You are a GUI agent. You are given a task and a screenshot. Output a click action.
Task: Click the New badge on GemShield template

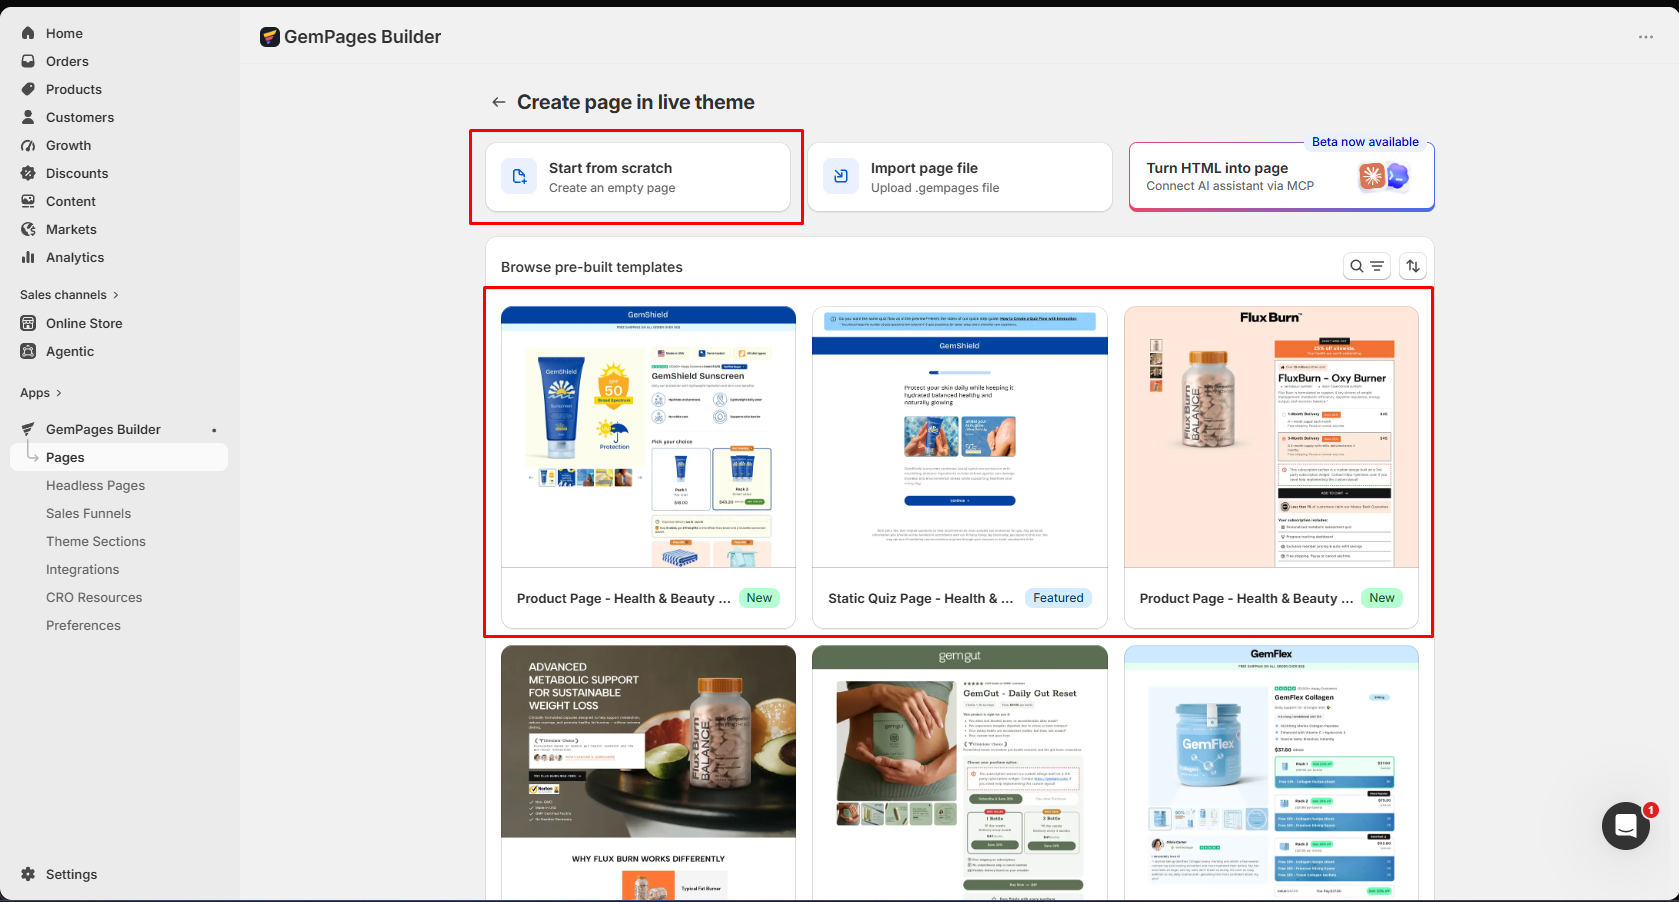pos(760,598)
